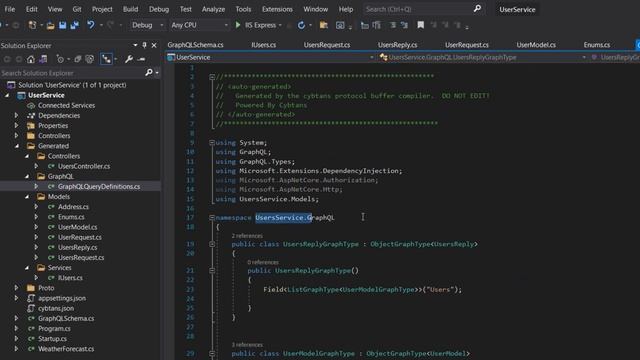Screen dimensions: 640x360
Task: Click the bookmark toggle icon
Action: coord(420,25)
